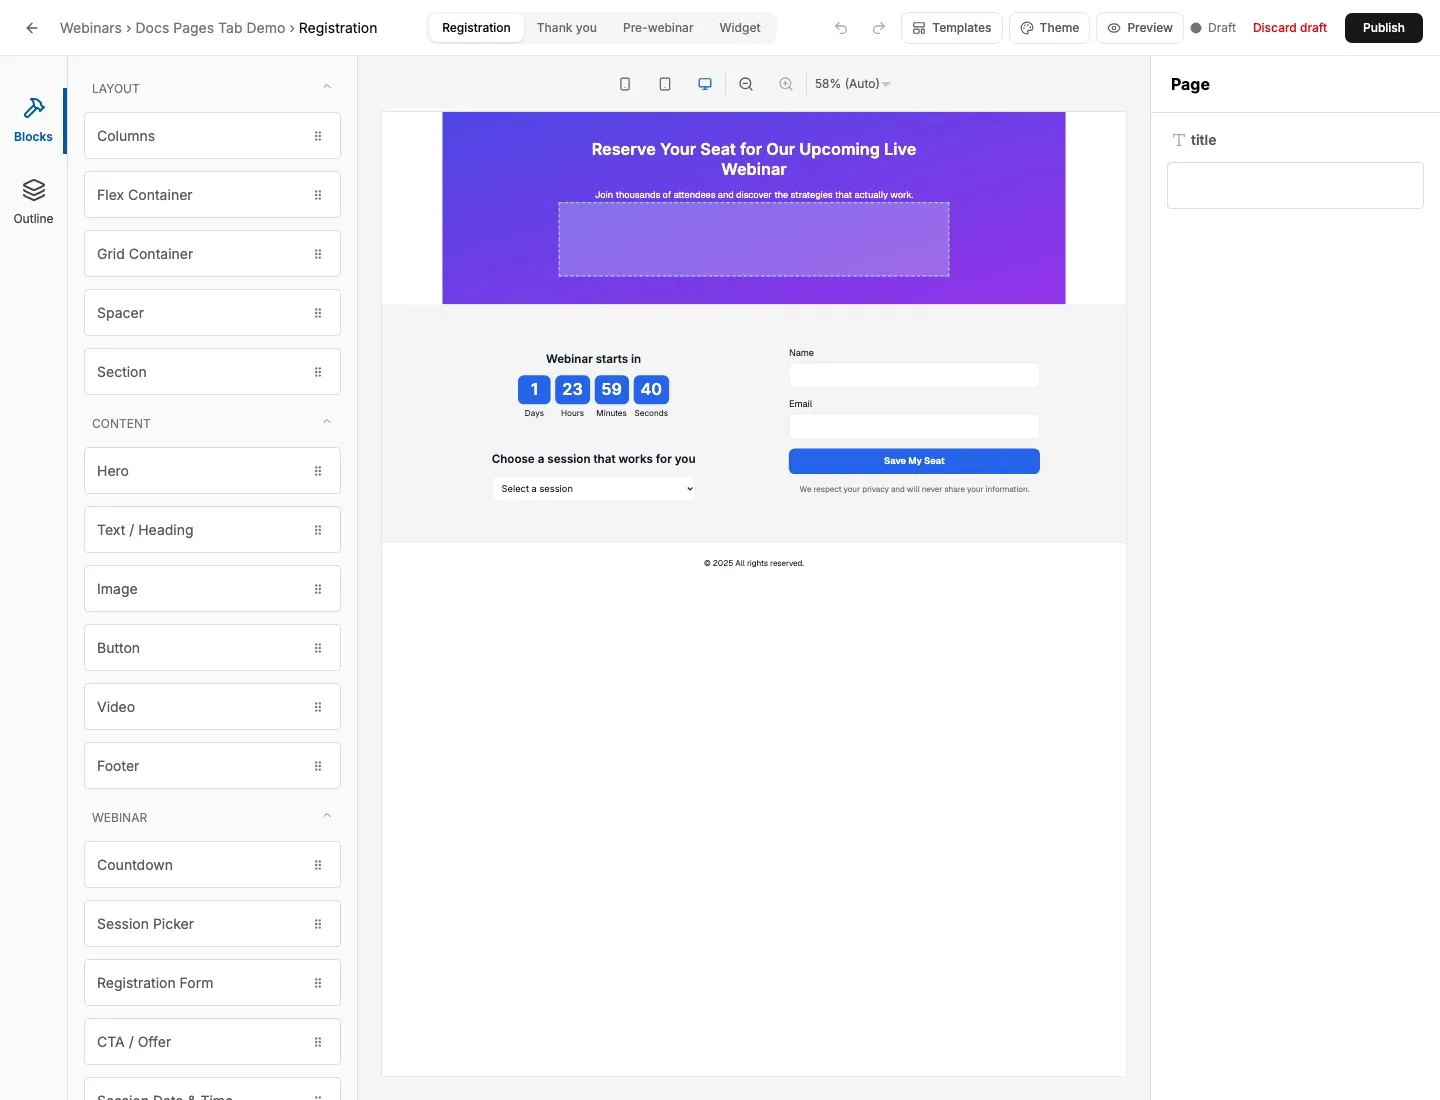Go to Docs Pages Tab Demo breadcrumb
The height and width of the screenshot is (1100, 1440).
(x=210, y=28)
